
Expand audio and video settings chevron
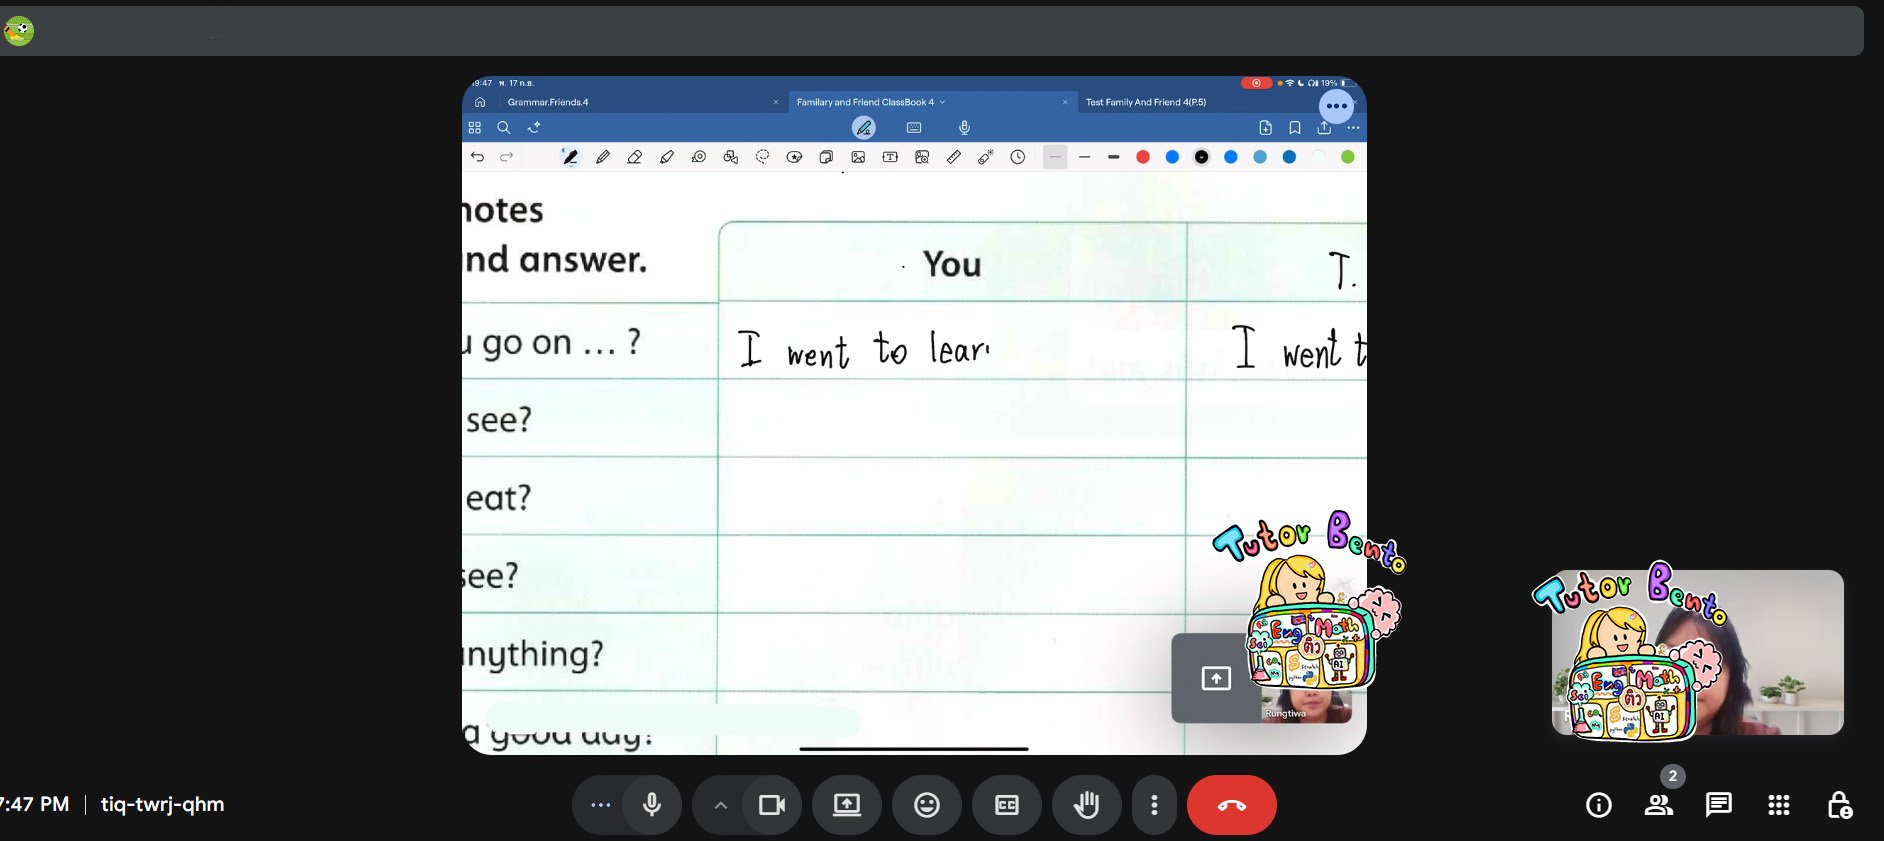pos(720,805)
